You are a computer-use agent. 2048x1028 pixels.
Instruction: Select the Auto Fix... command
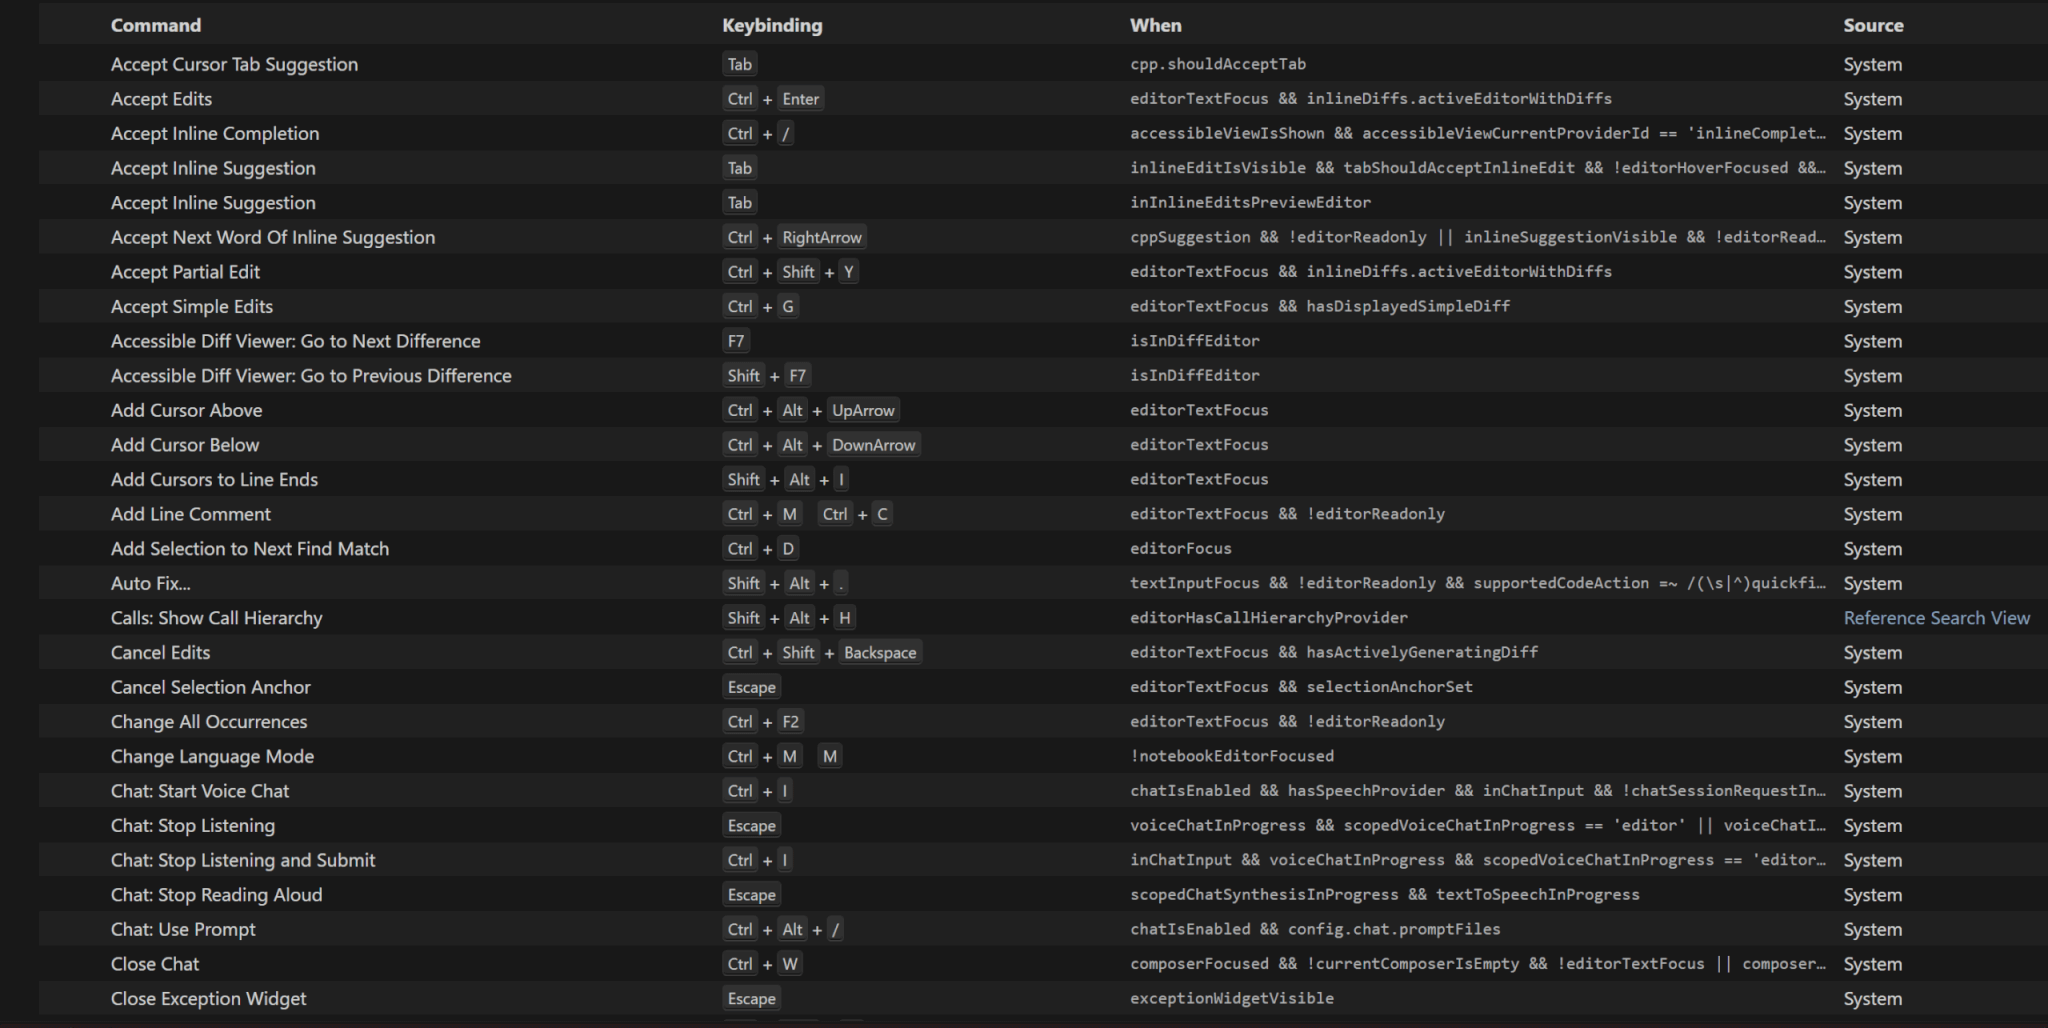point(150,583)
